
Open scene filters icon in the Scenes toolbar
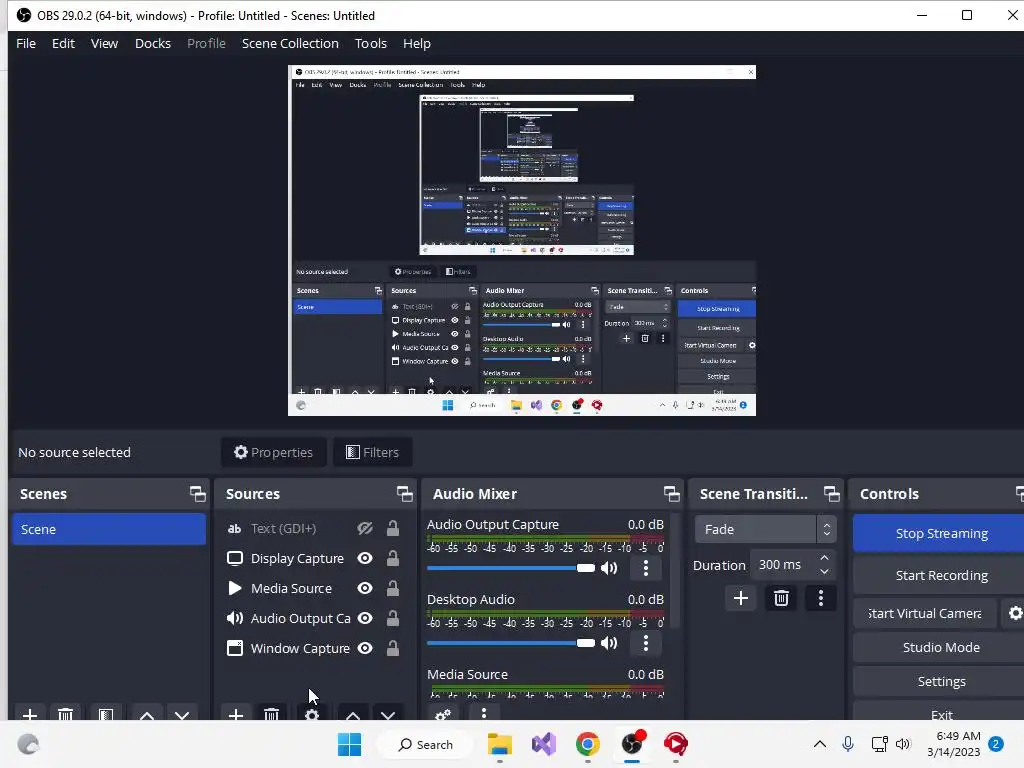[x=106, y=714]
